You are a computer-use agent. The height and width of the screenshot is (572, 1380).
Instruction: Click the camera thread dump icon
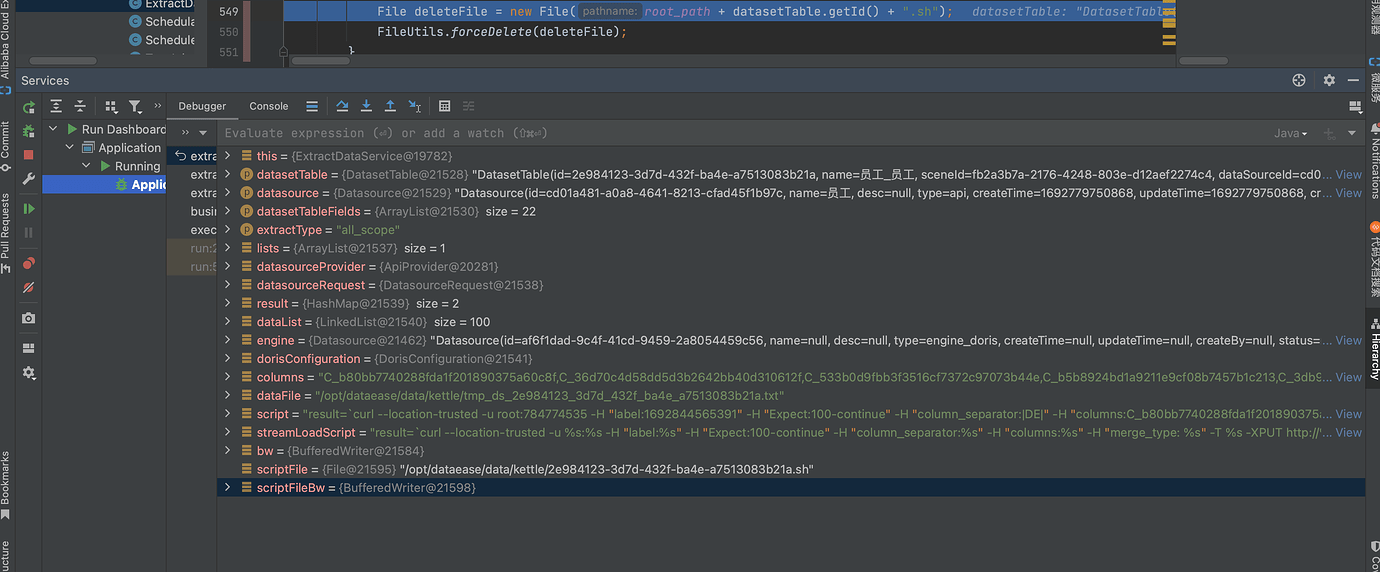[x=29, y=318]
